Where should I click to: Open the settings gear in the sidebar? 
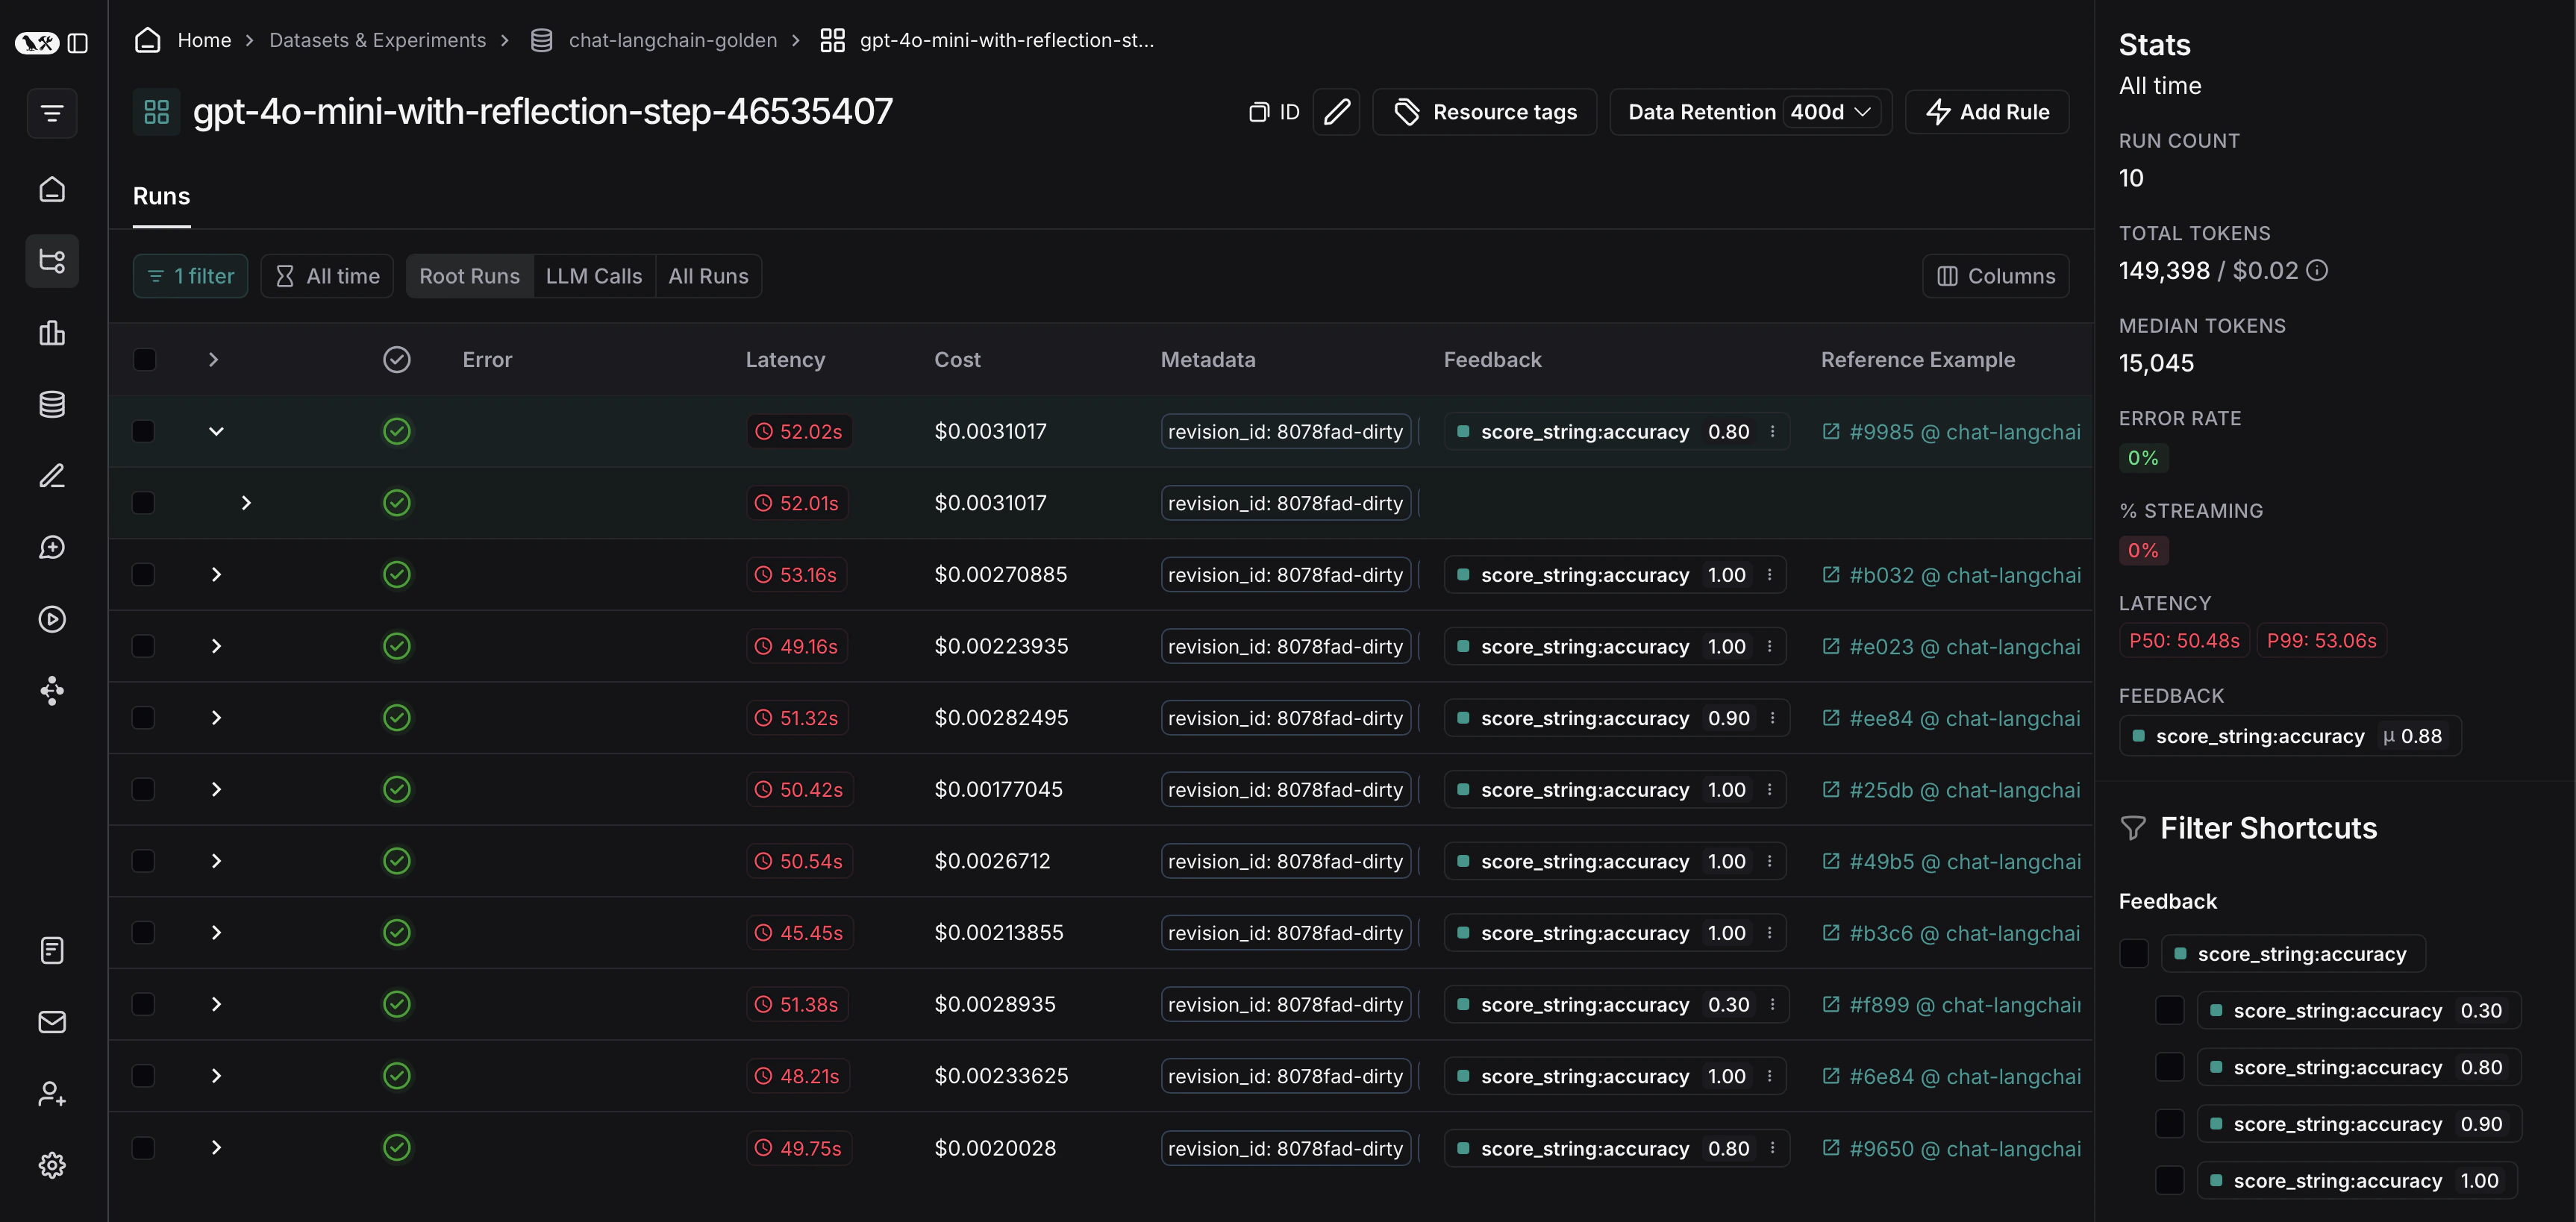tap(52, 1165)
